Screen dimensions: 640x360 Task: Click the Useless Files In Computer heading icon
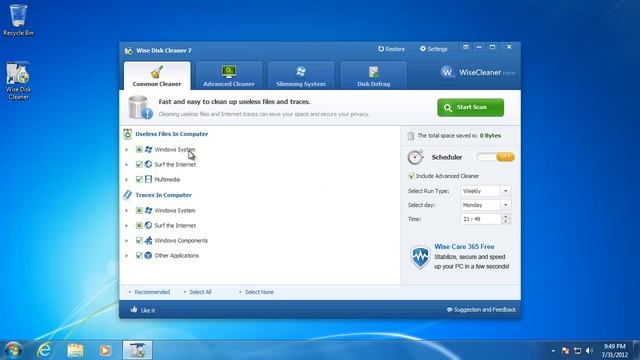tap(128, 134)
